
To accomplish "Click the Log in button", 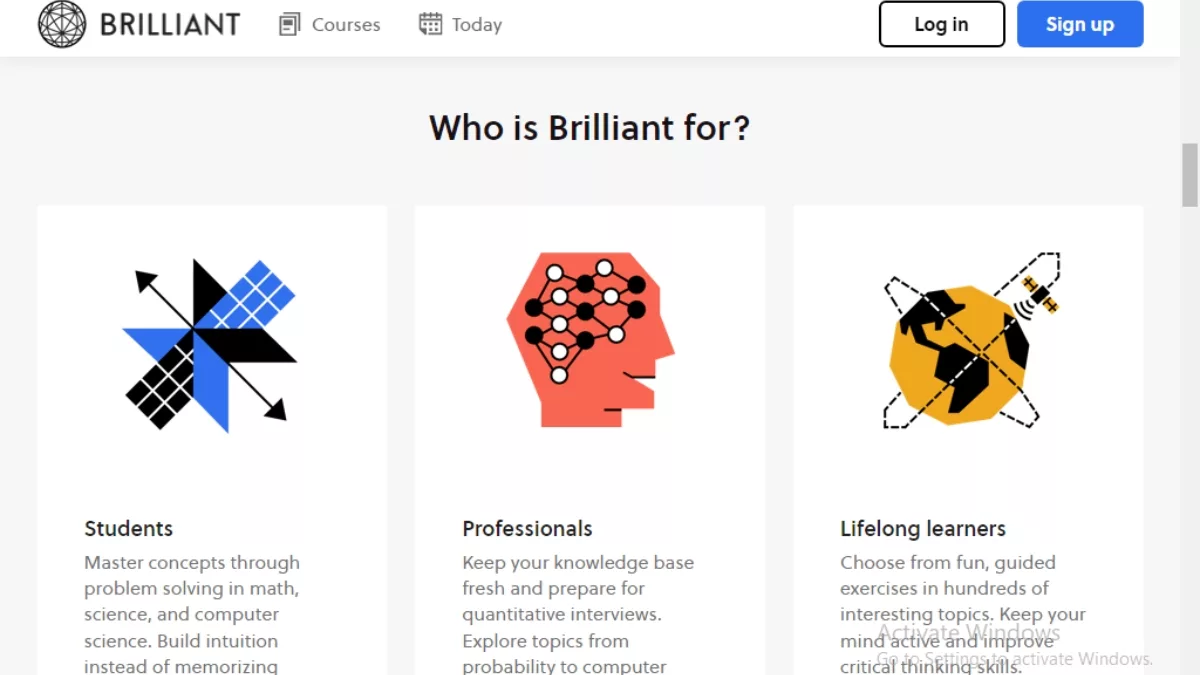I will tap(942, 24).
